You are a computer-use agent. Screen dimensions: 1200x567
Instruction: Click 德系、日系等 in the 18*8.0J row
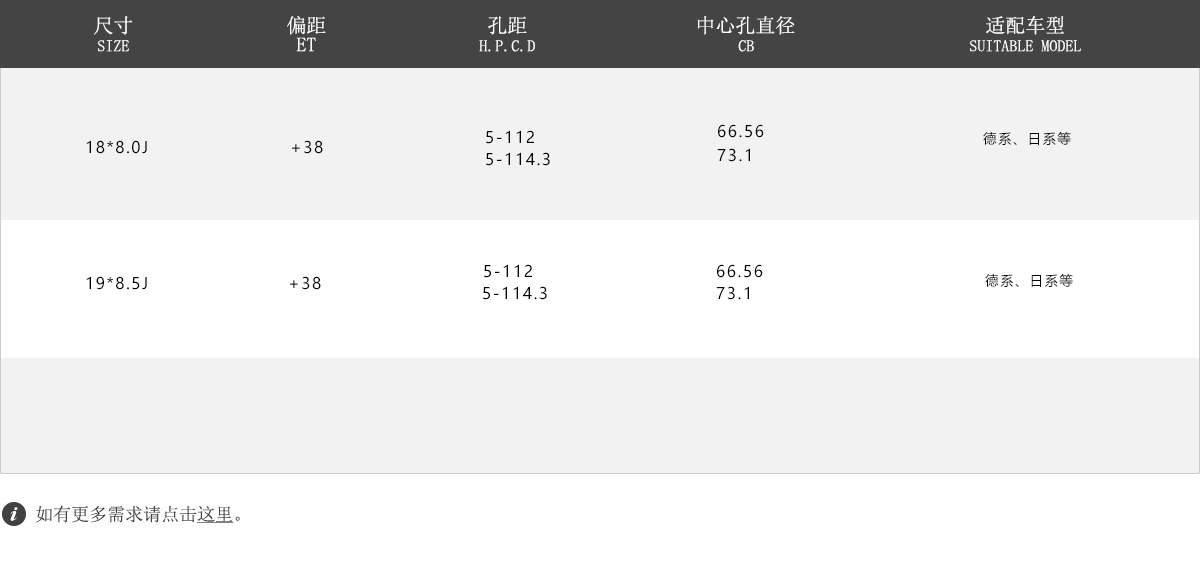1027,139
